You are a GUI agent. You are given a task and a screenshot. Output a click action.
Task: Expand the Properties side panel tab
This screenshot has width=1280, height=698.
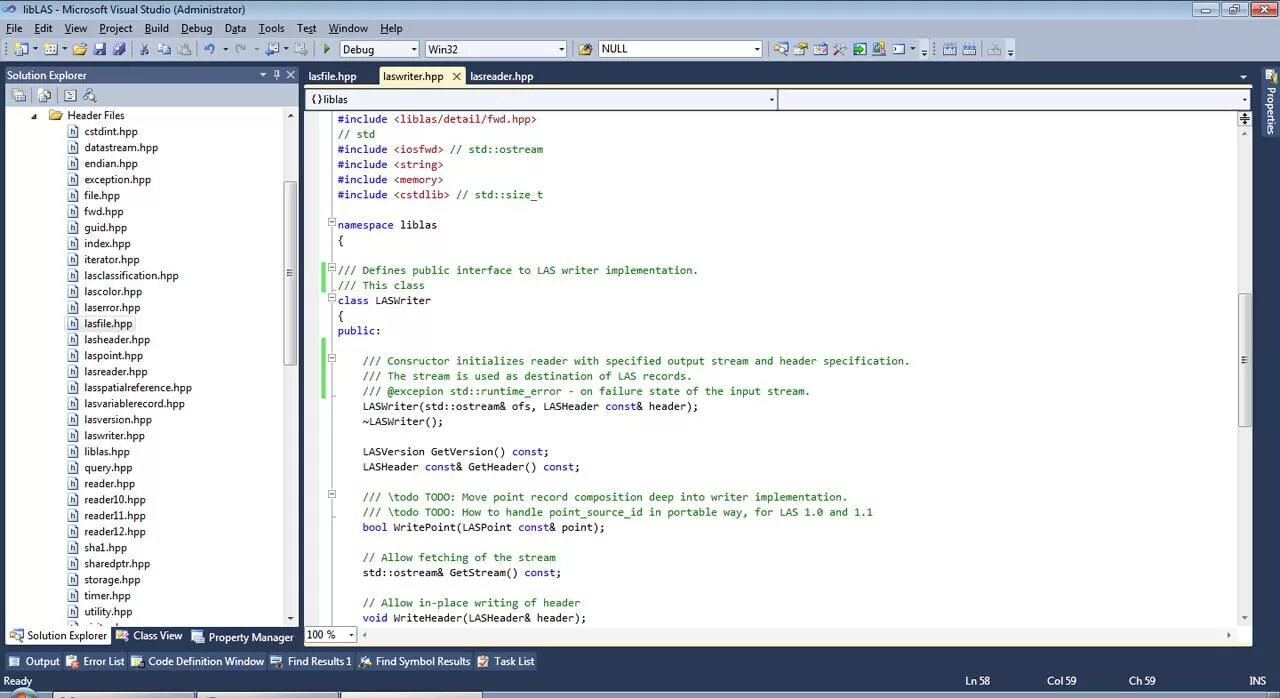point(1271,102)
